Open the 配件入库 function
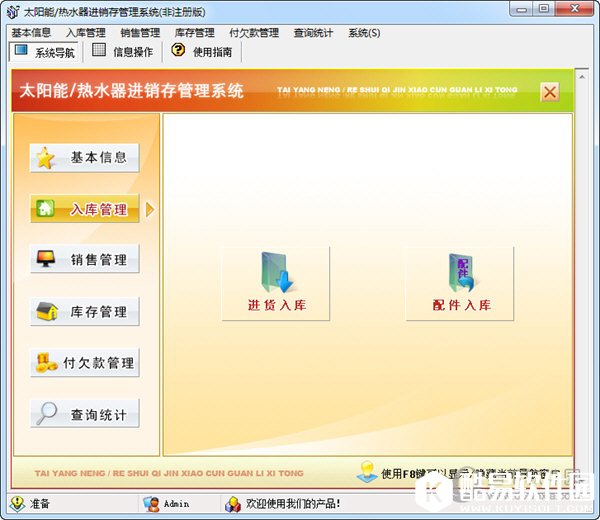Viewport: 600px width, 520px height. (460, 284)
